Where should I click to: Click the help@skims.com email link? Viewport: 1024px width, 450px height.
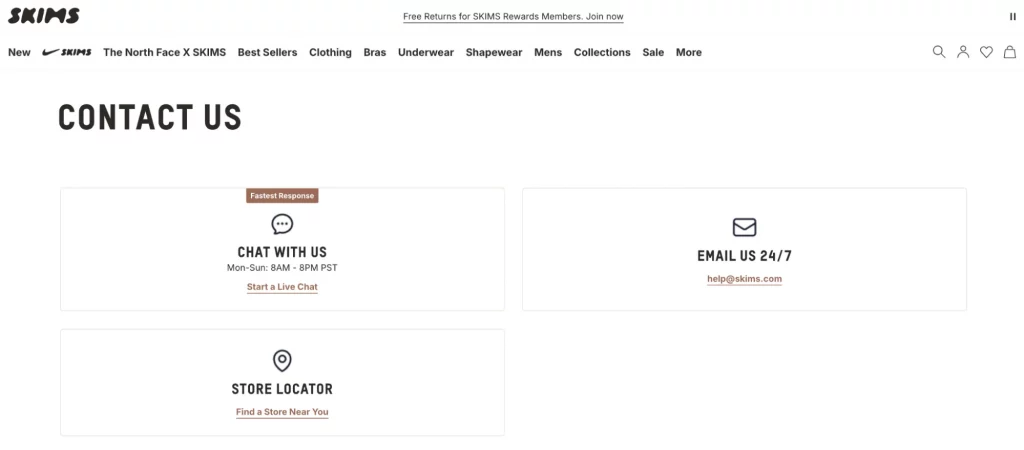(x=744, y=279)
